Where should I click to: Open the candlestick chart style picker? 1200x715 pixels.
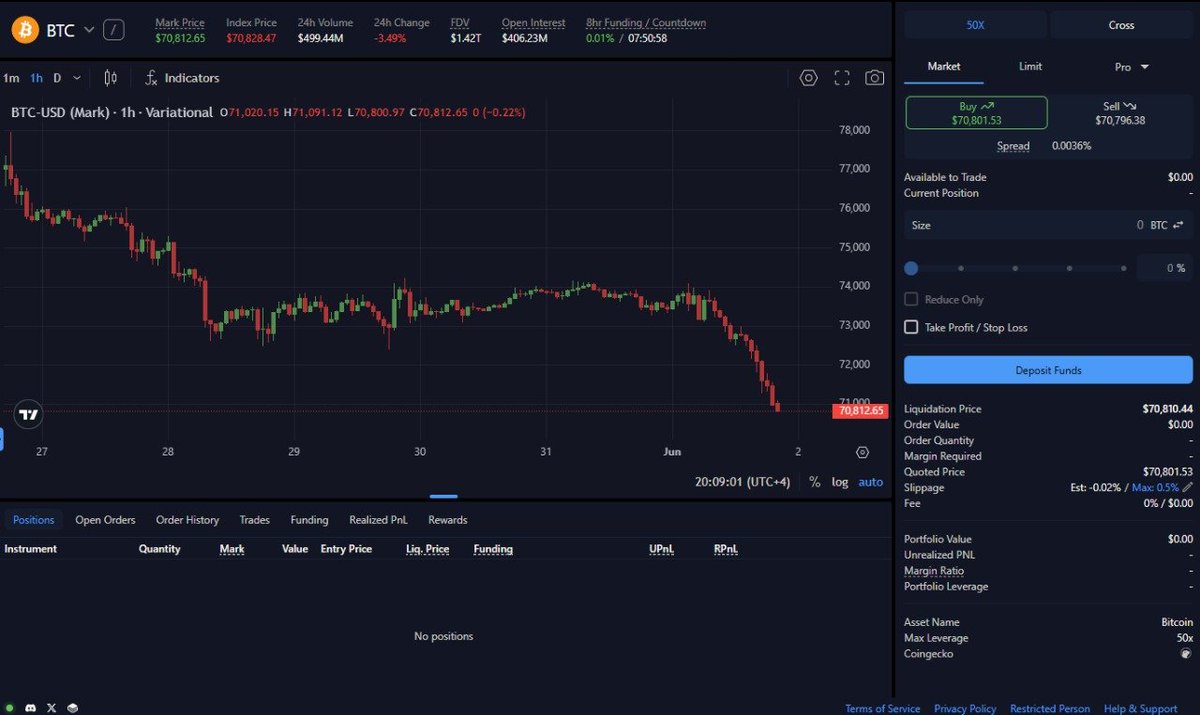pyautogui.click(x=111, y=78)
